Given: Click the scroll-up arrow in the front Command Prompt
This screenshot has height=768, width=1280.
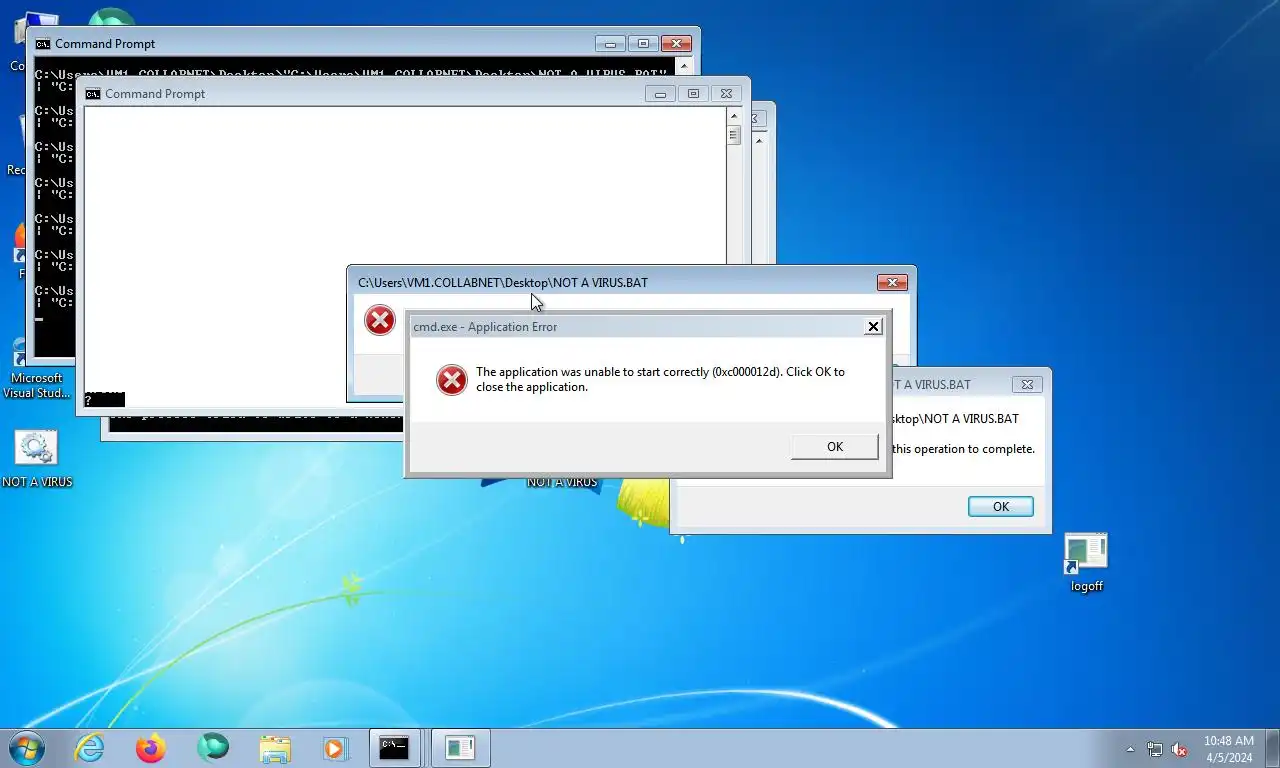Looking at the screenshot, I should click(733, 115).
